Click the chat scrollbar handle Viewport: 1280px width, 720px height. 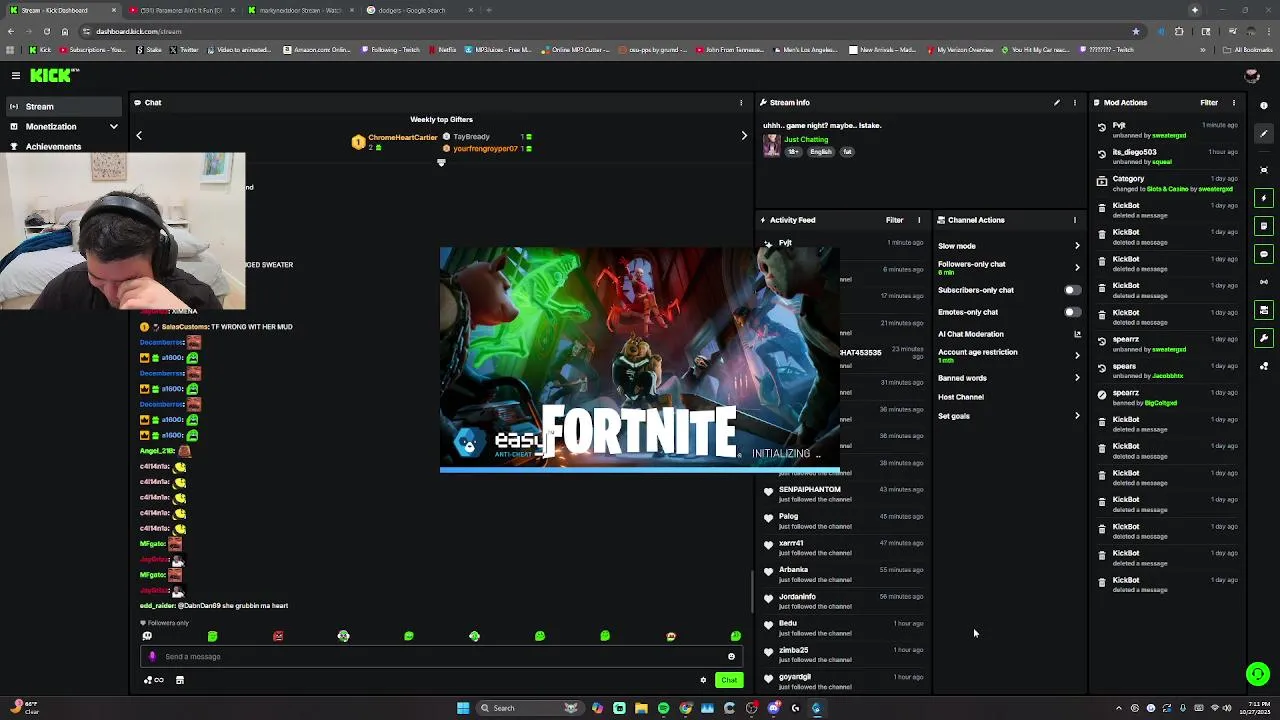[752, 592]
